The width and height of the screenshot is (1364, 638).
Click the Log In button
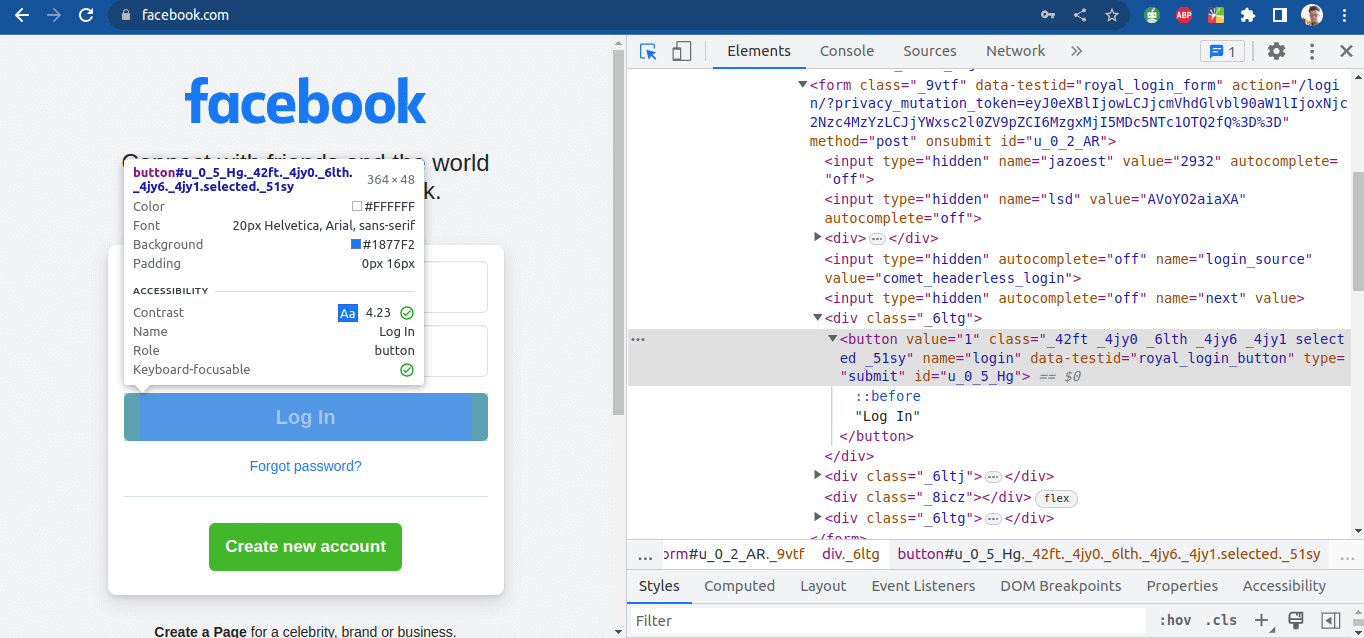tap(306, 417)
